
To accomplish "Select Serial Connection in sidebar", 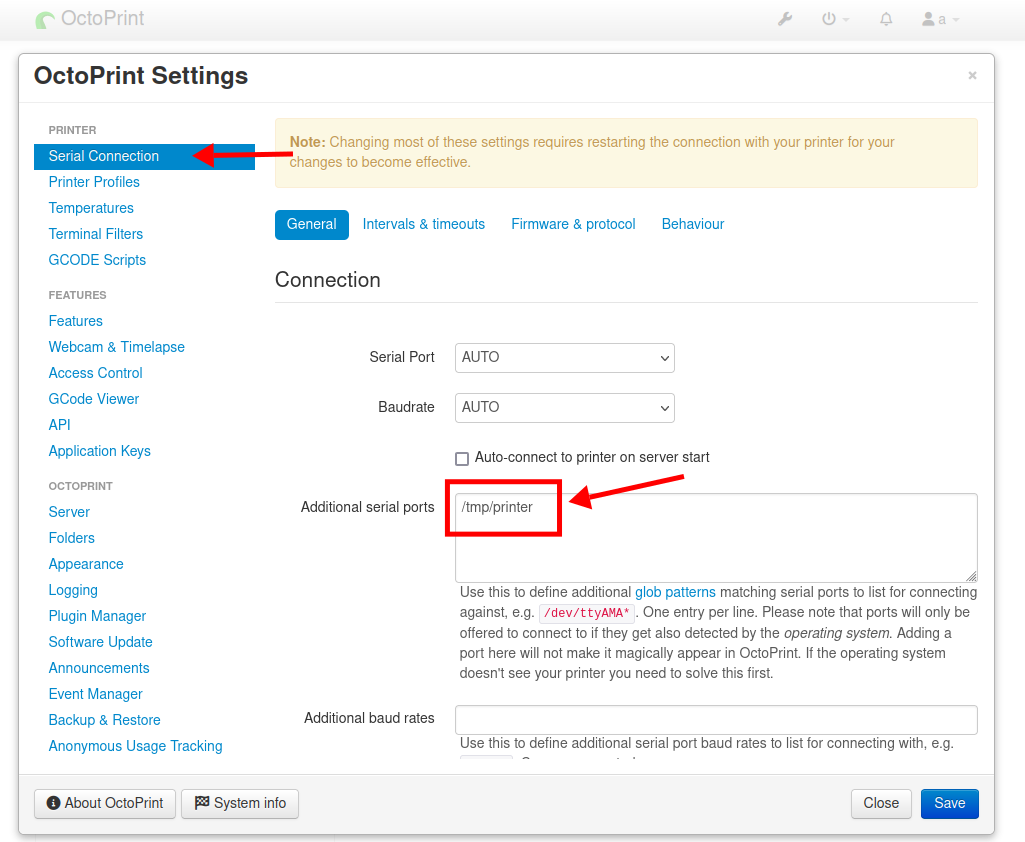I will coord(144,156).
